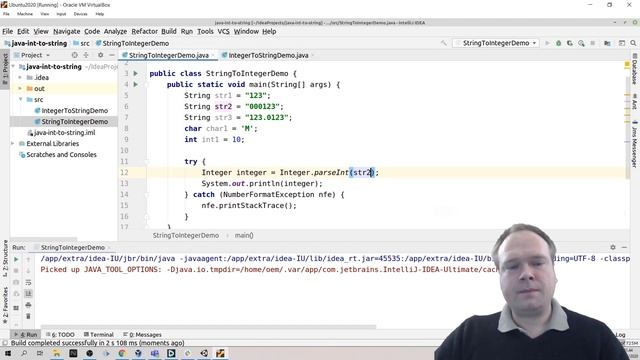The height and width of the screenshot is (360, 640).
Task: Toggle the 1: Project side tool button
Action: pos(5,69)
